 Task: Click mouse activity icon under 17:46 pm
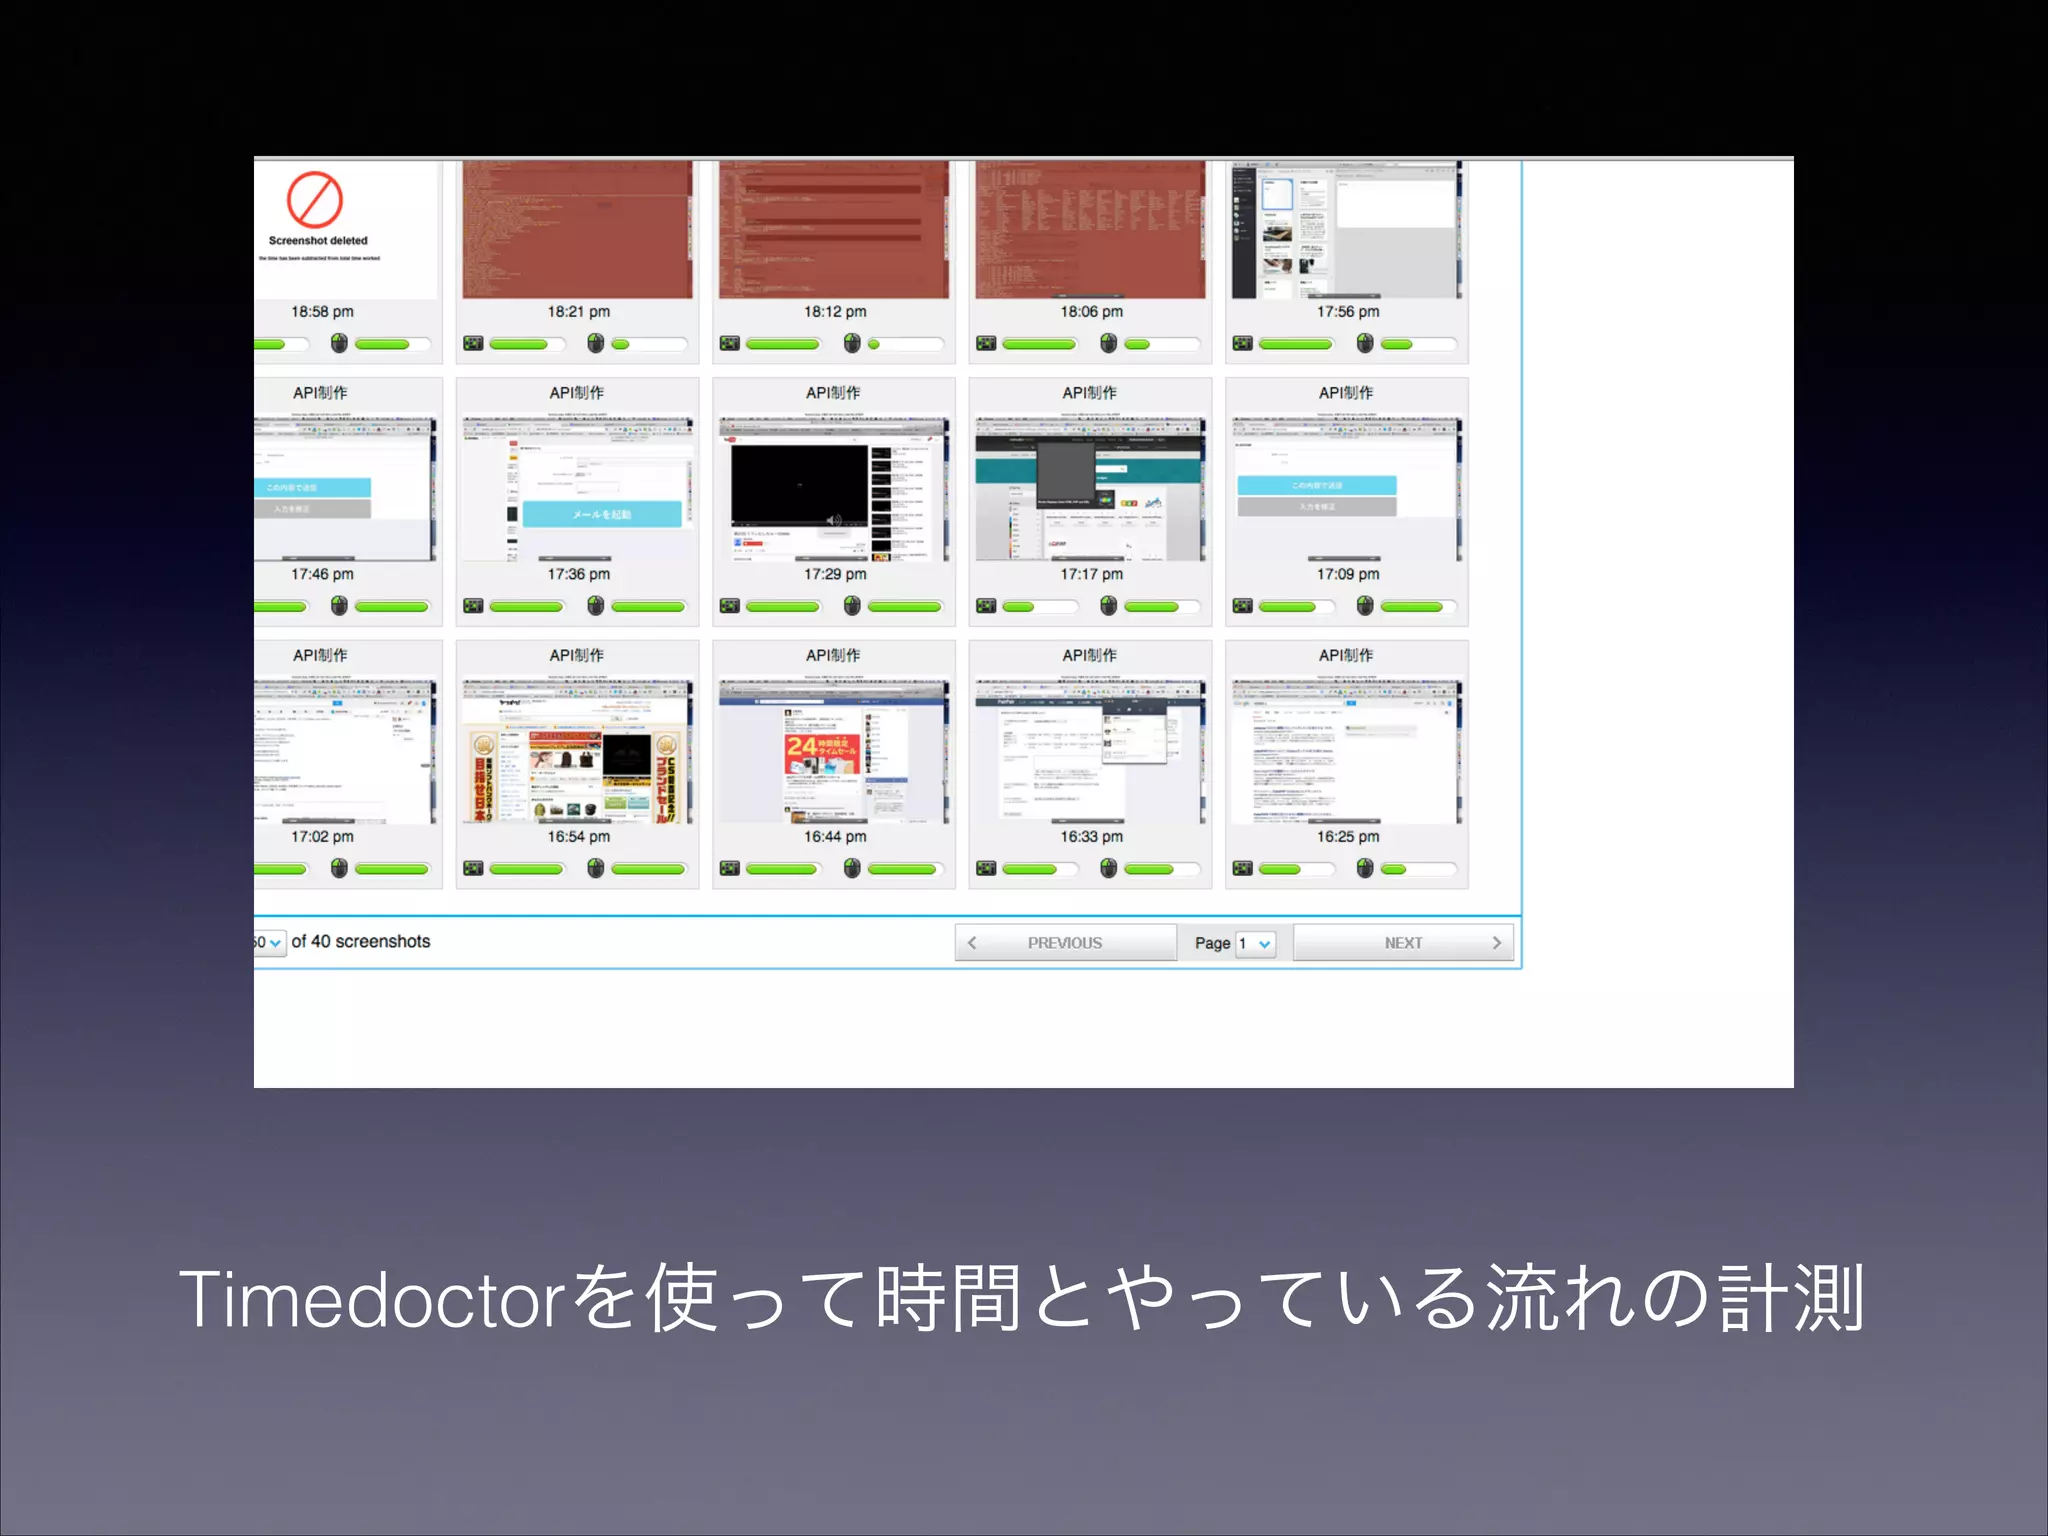pos(339,606)
